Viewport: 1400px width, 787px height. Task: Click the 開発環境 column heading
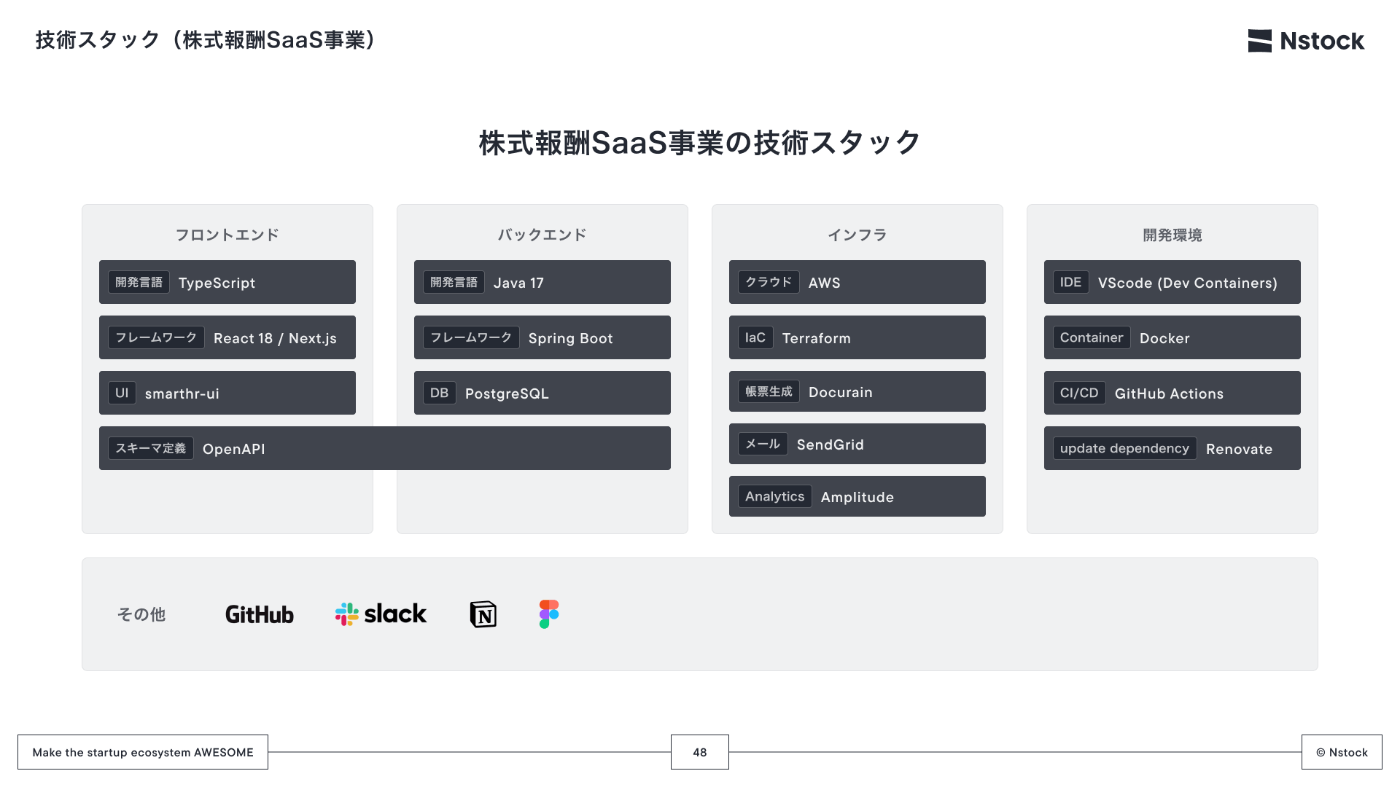(1172, 235)
